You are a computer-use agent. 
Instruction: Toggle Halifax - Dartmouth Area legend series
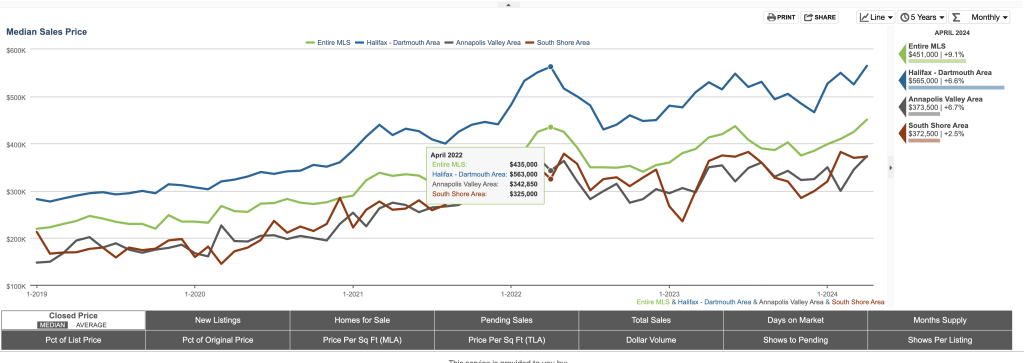pyautogui.click(x=397, y=42)
